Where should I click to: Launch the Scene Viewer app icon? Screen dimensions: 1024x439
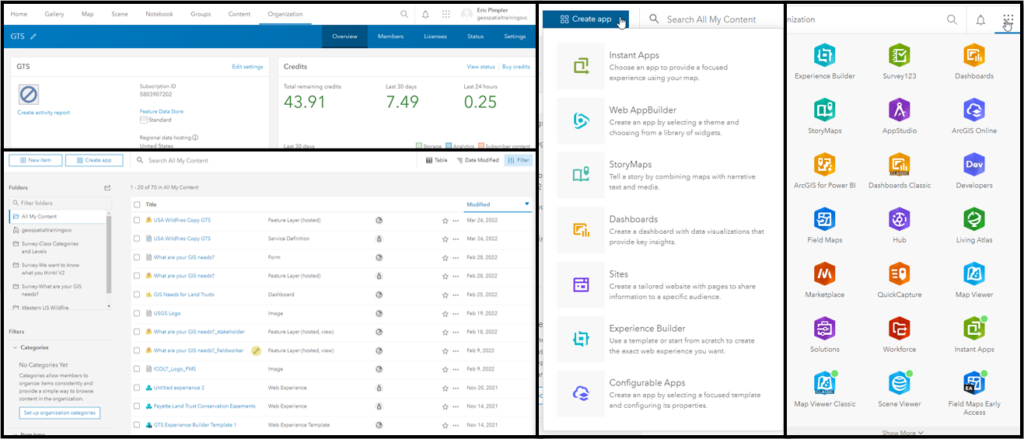[x=899, y=383]
